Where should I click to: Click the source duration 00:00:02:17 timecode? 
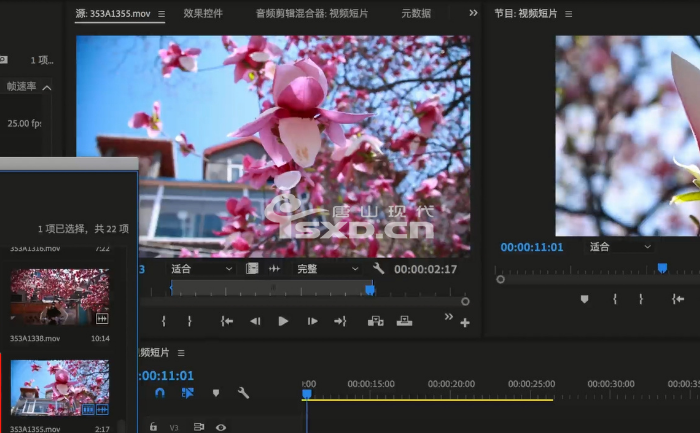click(x=425, y=269)
